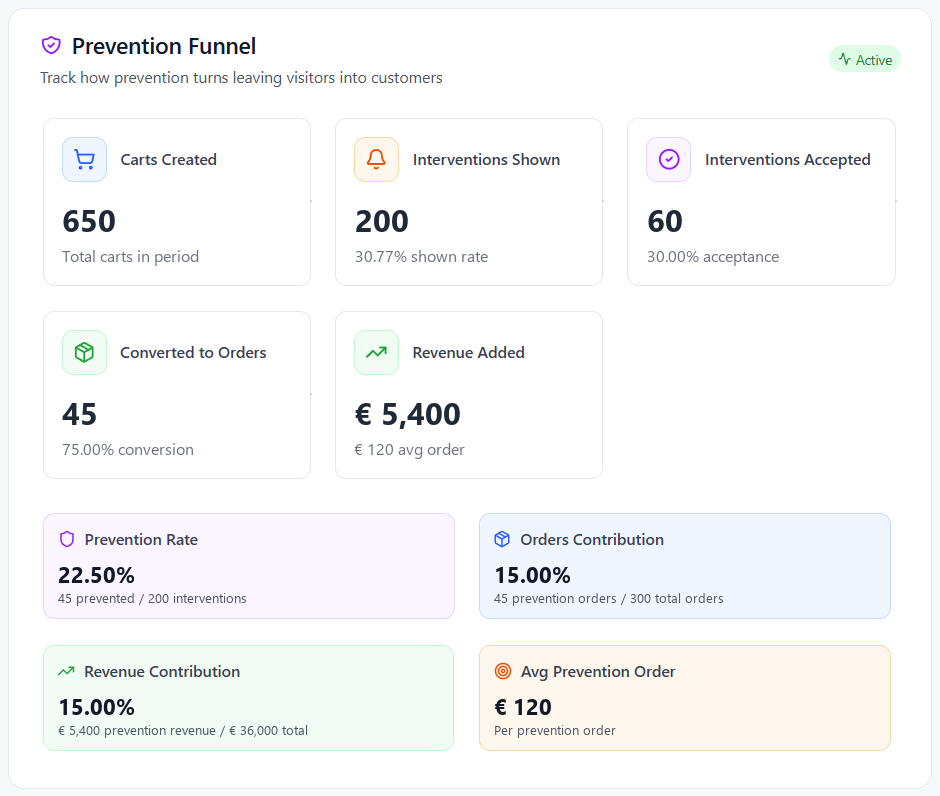The width and height of the screenshot is (940, 796).
Task: Click the € 120 value in Avg Prevention Order card
Action: click(522, 707)
